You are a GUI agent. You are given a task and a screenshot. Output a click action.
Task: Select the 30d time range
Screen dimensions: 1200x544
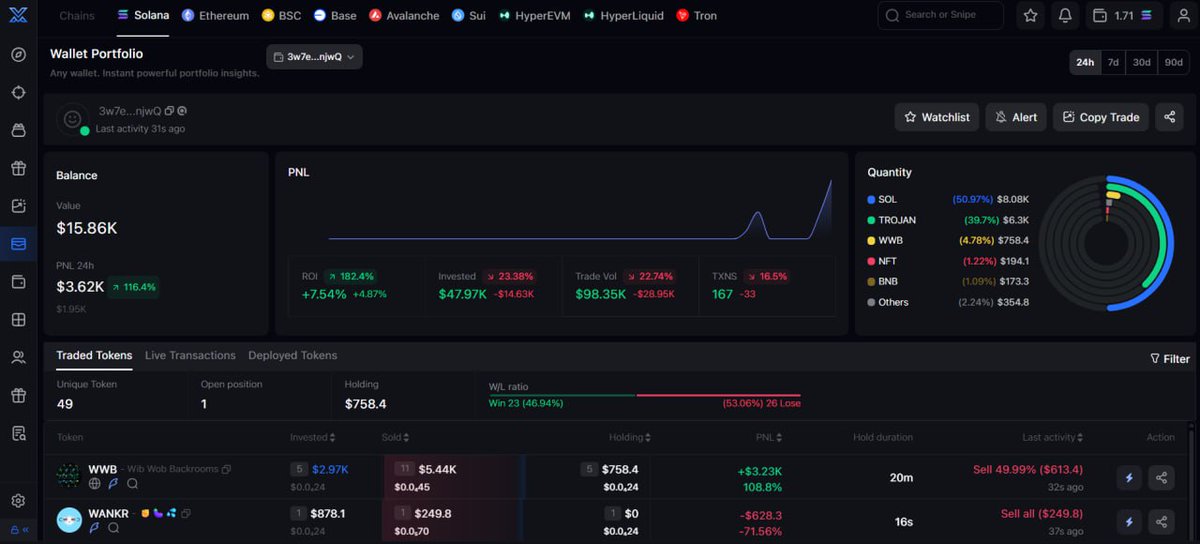pos(1141,62)
